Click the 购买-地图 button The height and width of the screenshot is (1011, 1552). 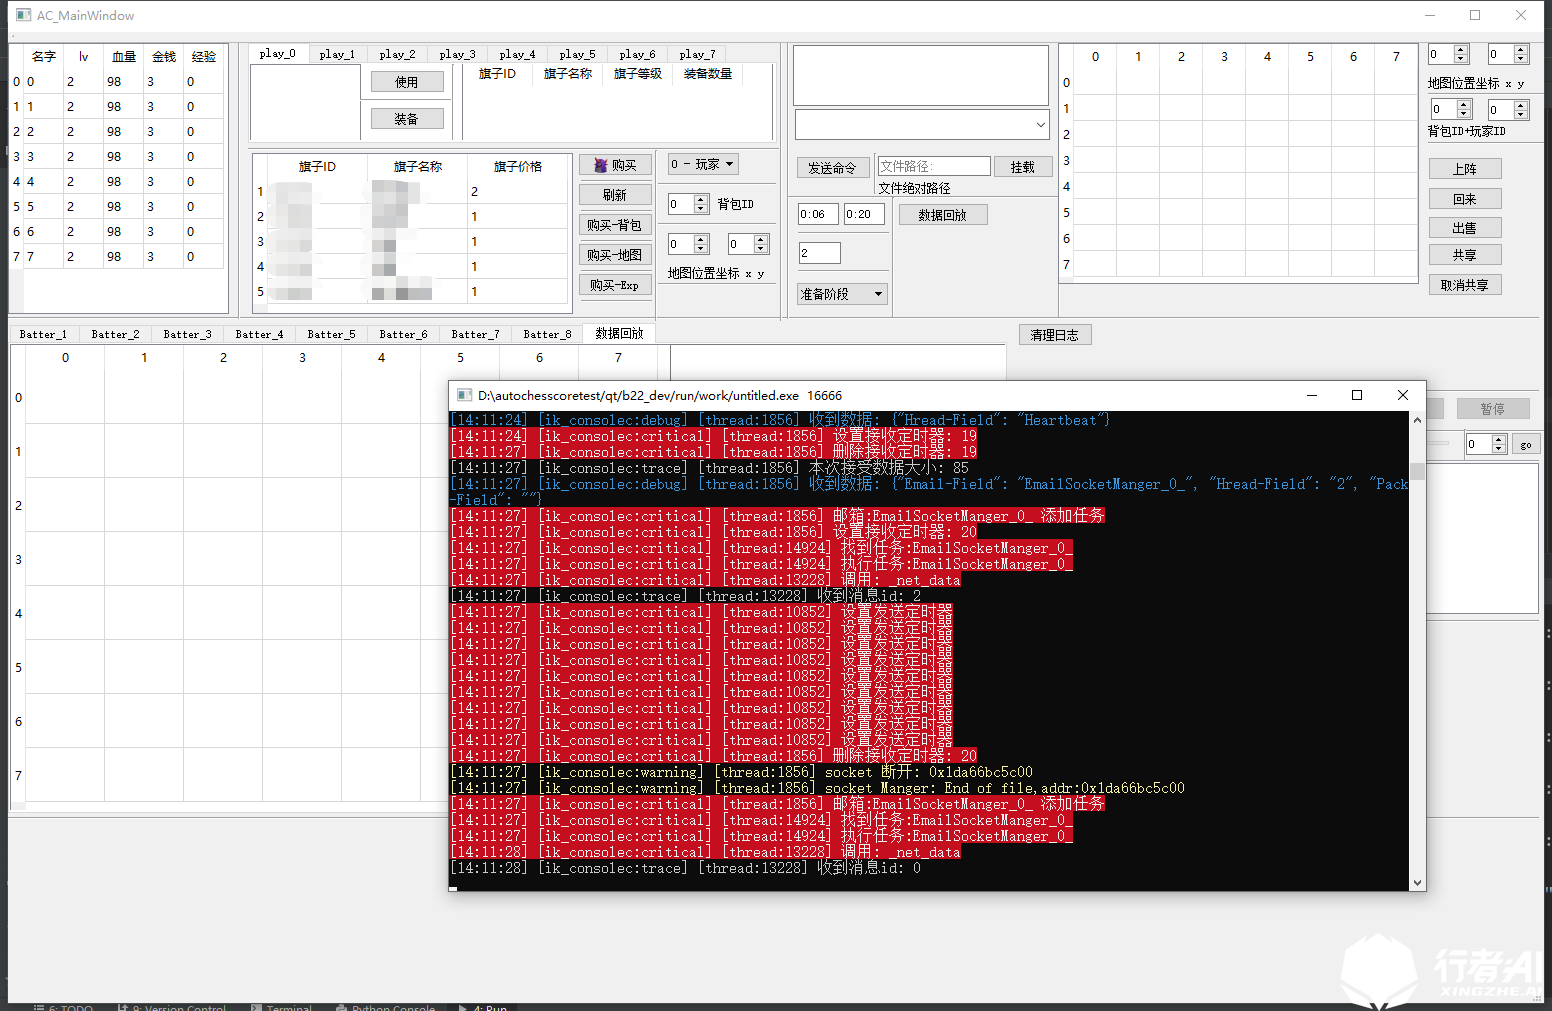[x=615, y=255]
